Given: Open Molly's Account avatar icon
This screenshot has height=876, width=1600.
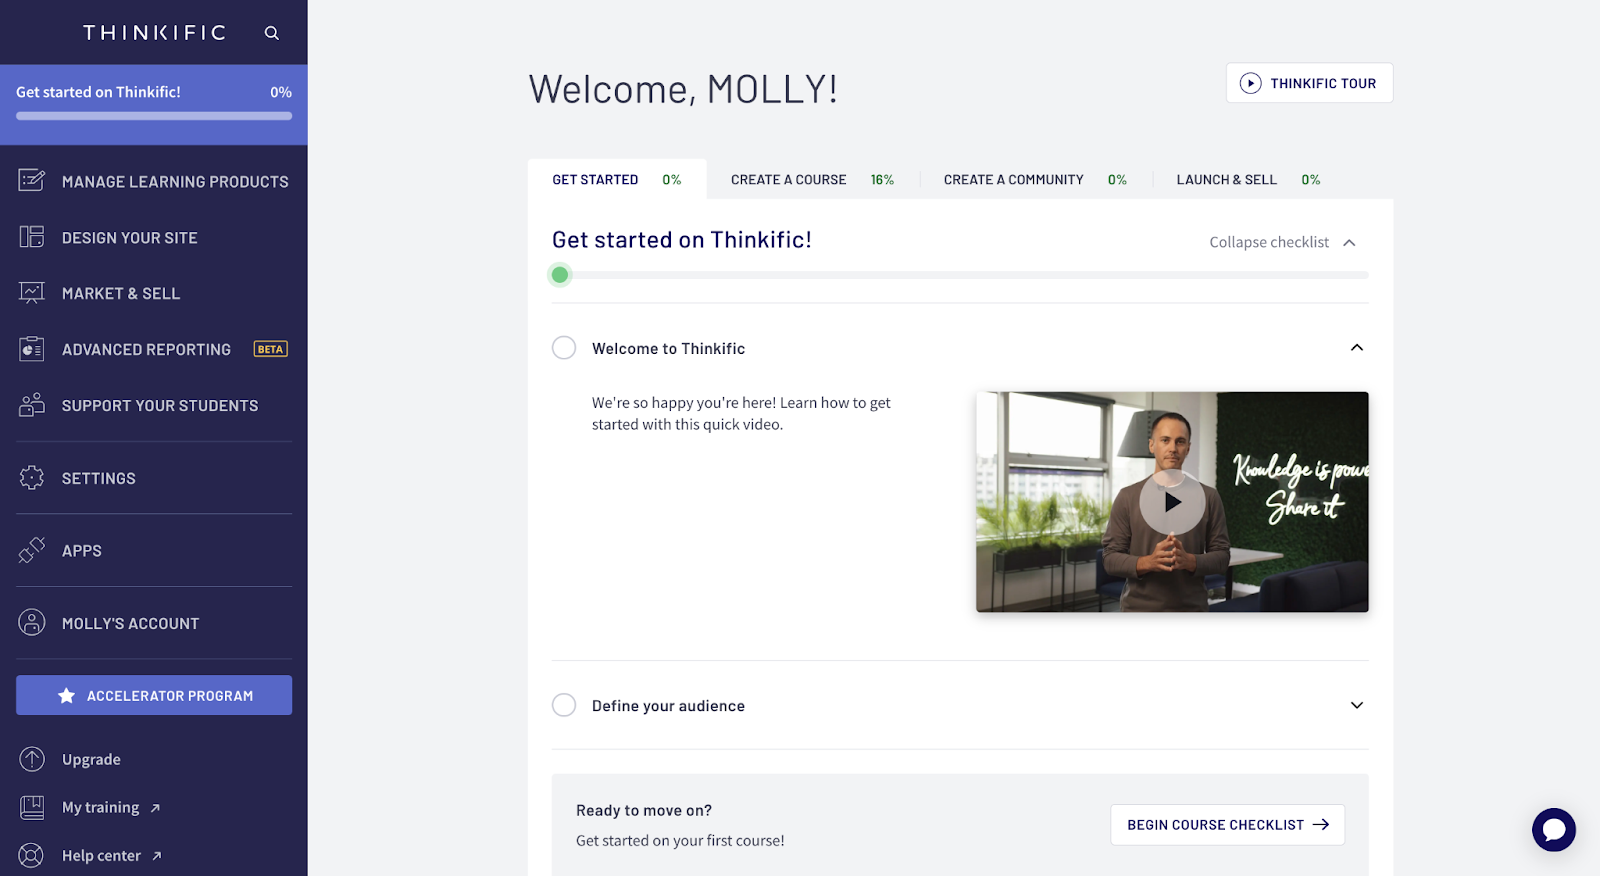Looking at the screenshot, I should (32, 623).
